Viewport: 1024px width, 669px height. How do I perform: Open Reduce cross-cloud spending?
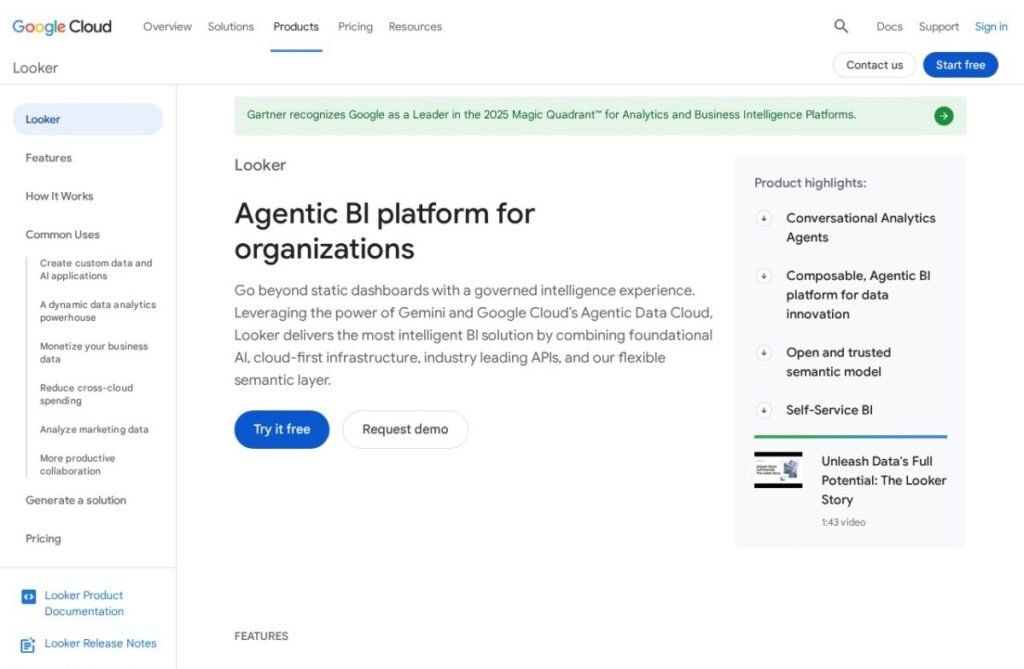[x=86, y=394]
